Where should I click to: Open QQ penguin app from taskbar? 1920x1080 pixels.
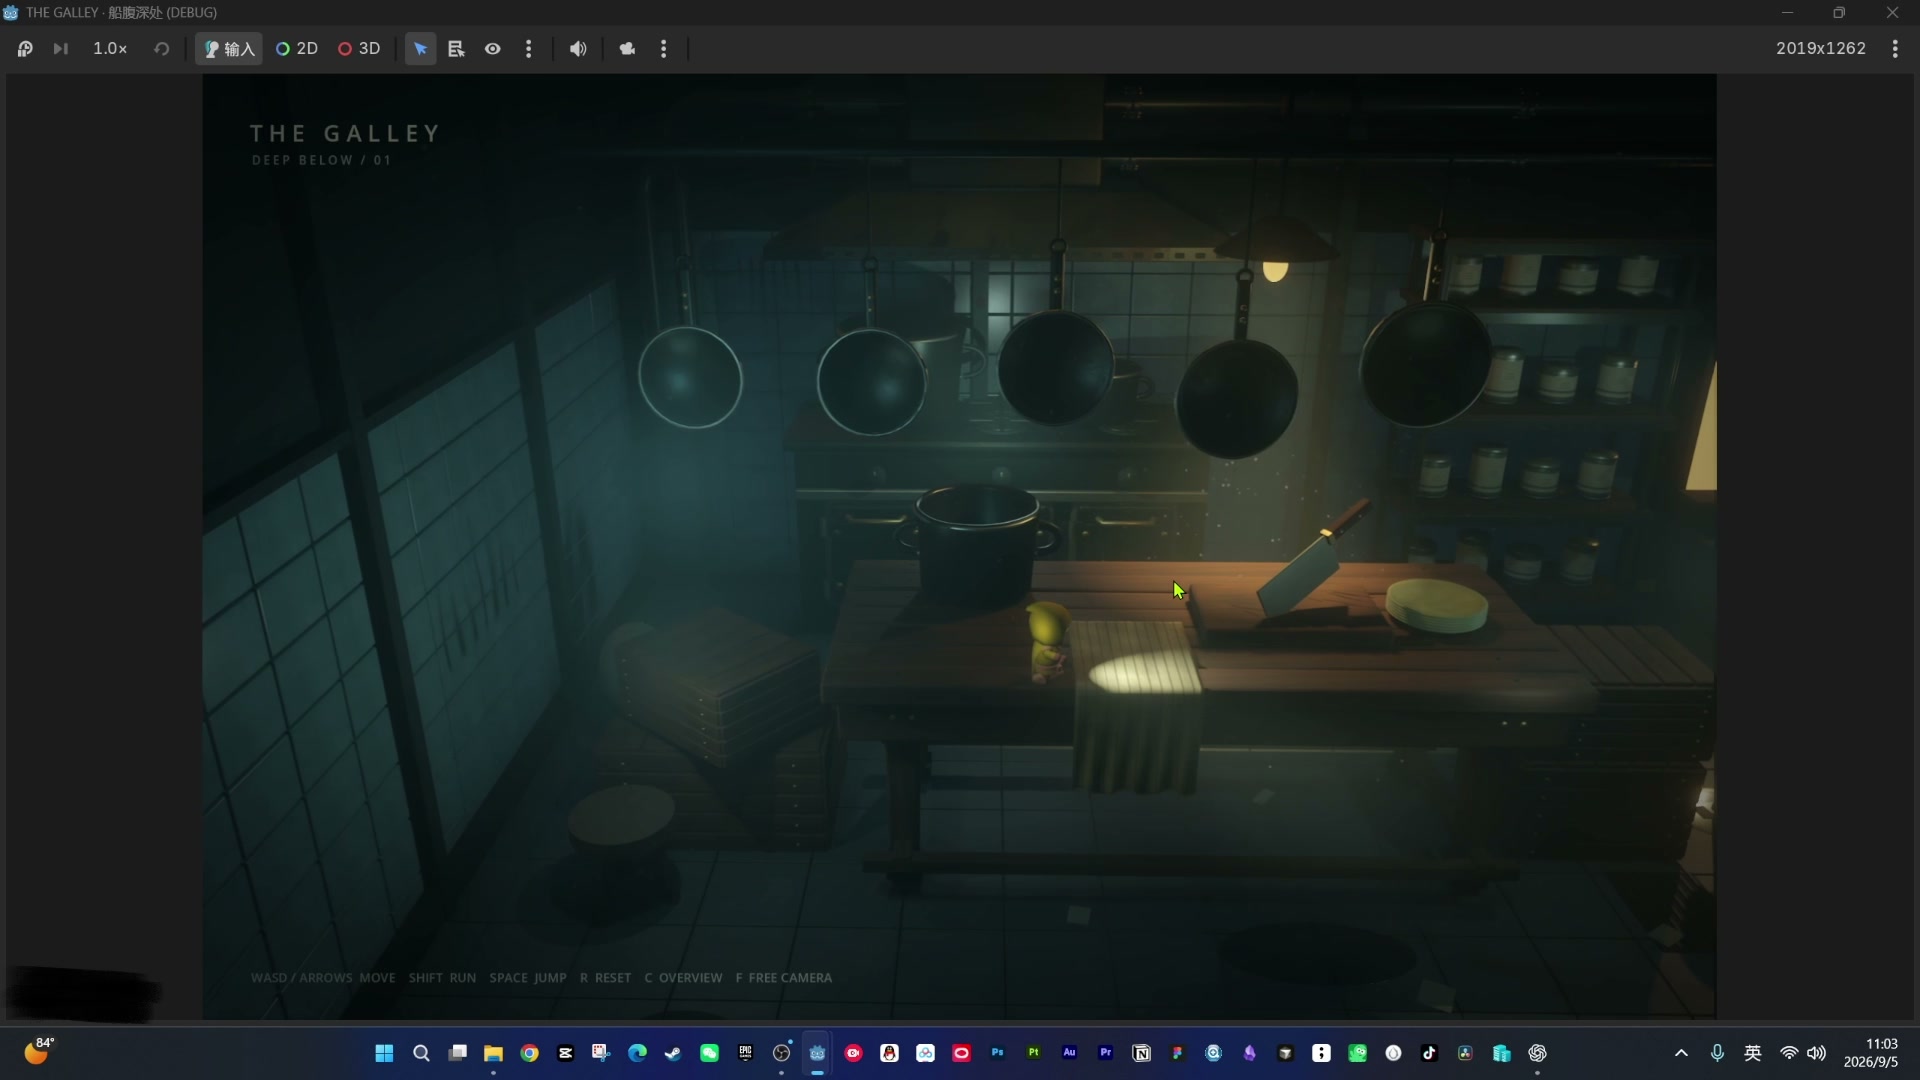point(890,1053)
